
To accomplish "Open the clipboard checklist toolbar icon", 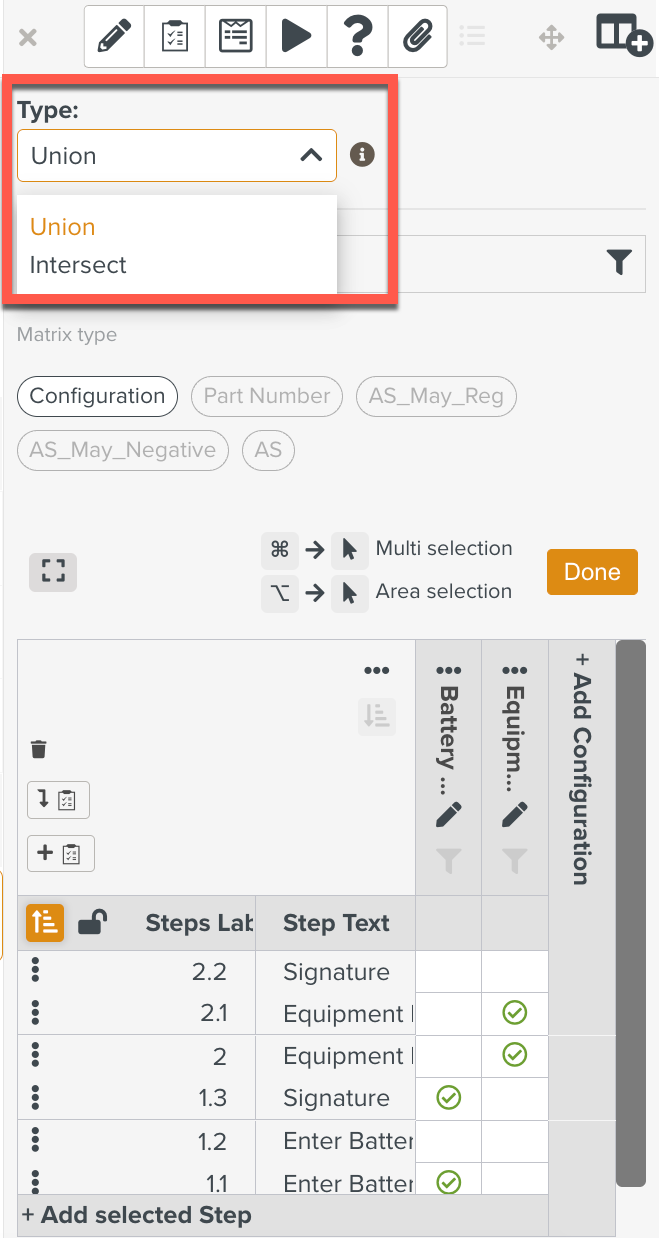I will coord(175,37).
